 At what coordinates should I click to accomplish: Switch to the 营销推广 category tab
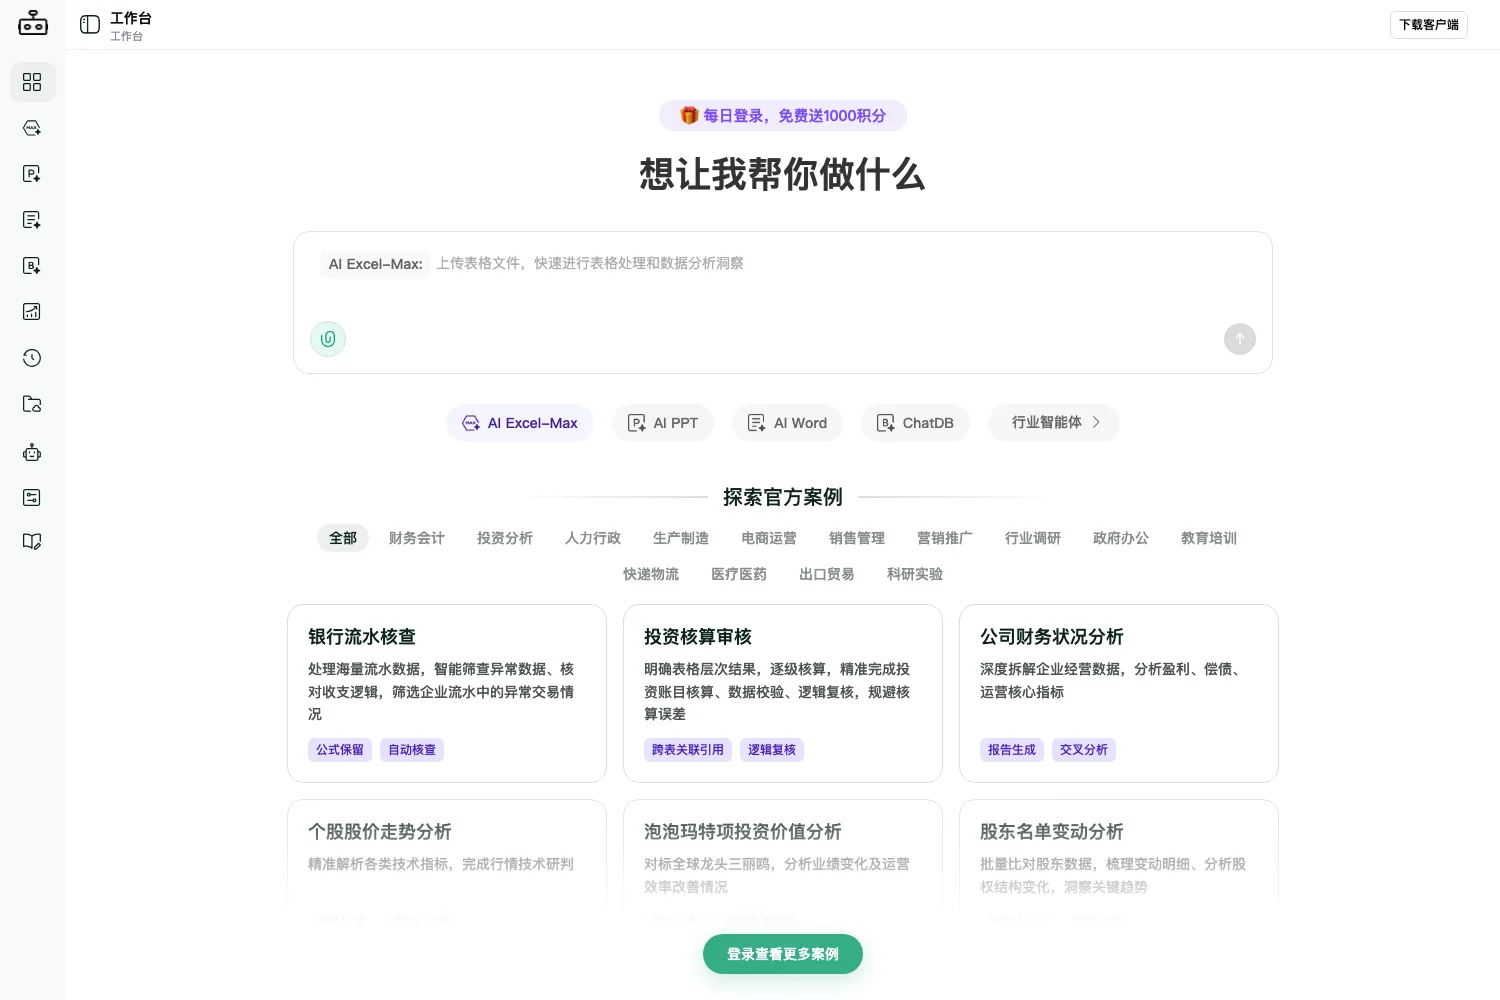click(x=945, y=538)
